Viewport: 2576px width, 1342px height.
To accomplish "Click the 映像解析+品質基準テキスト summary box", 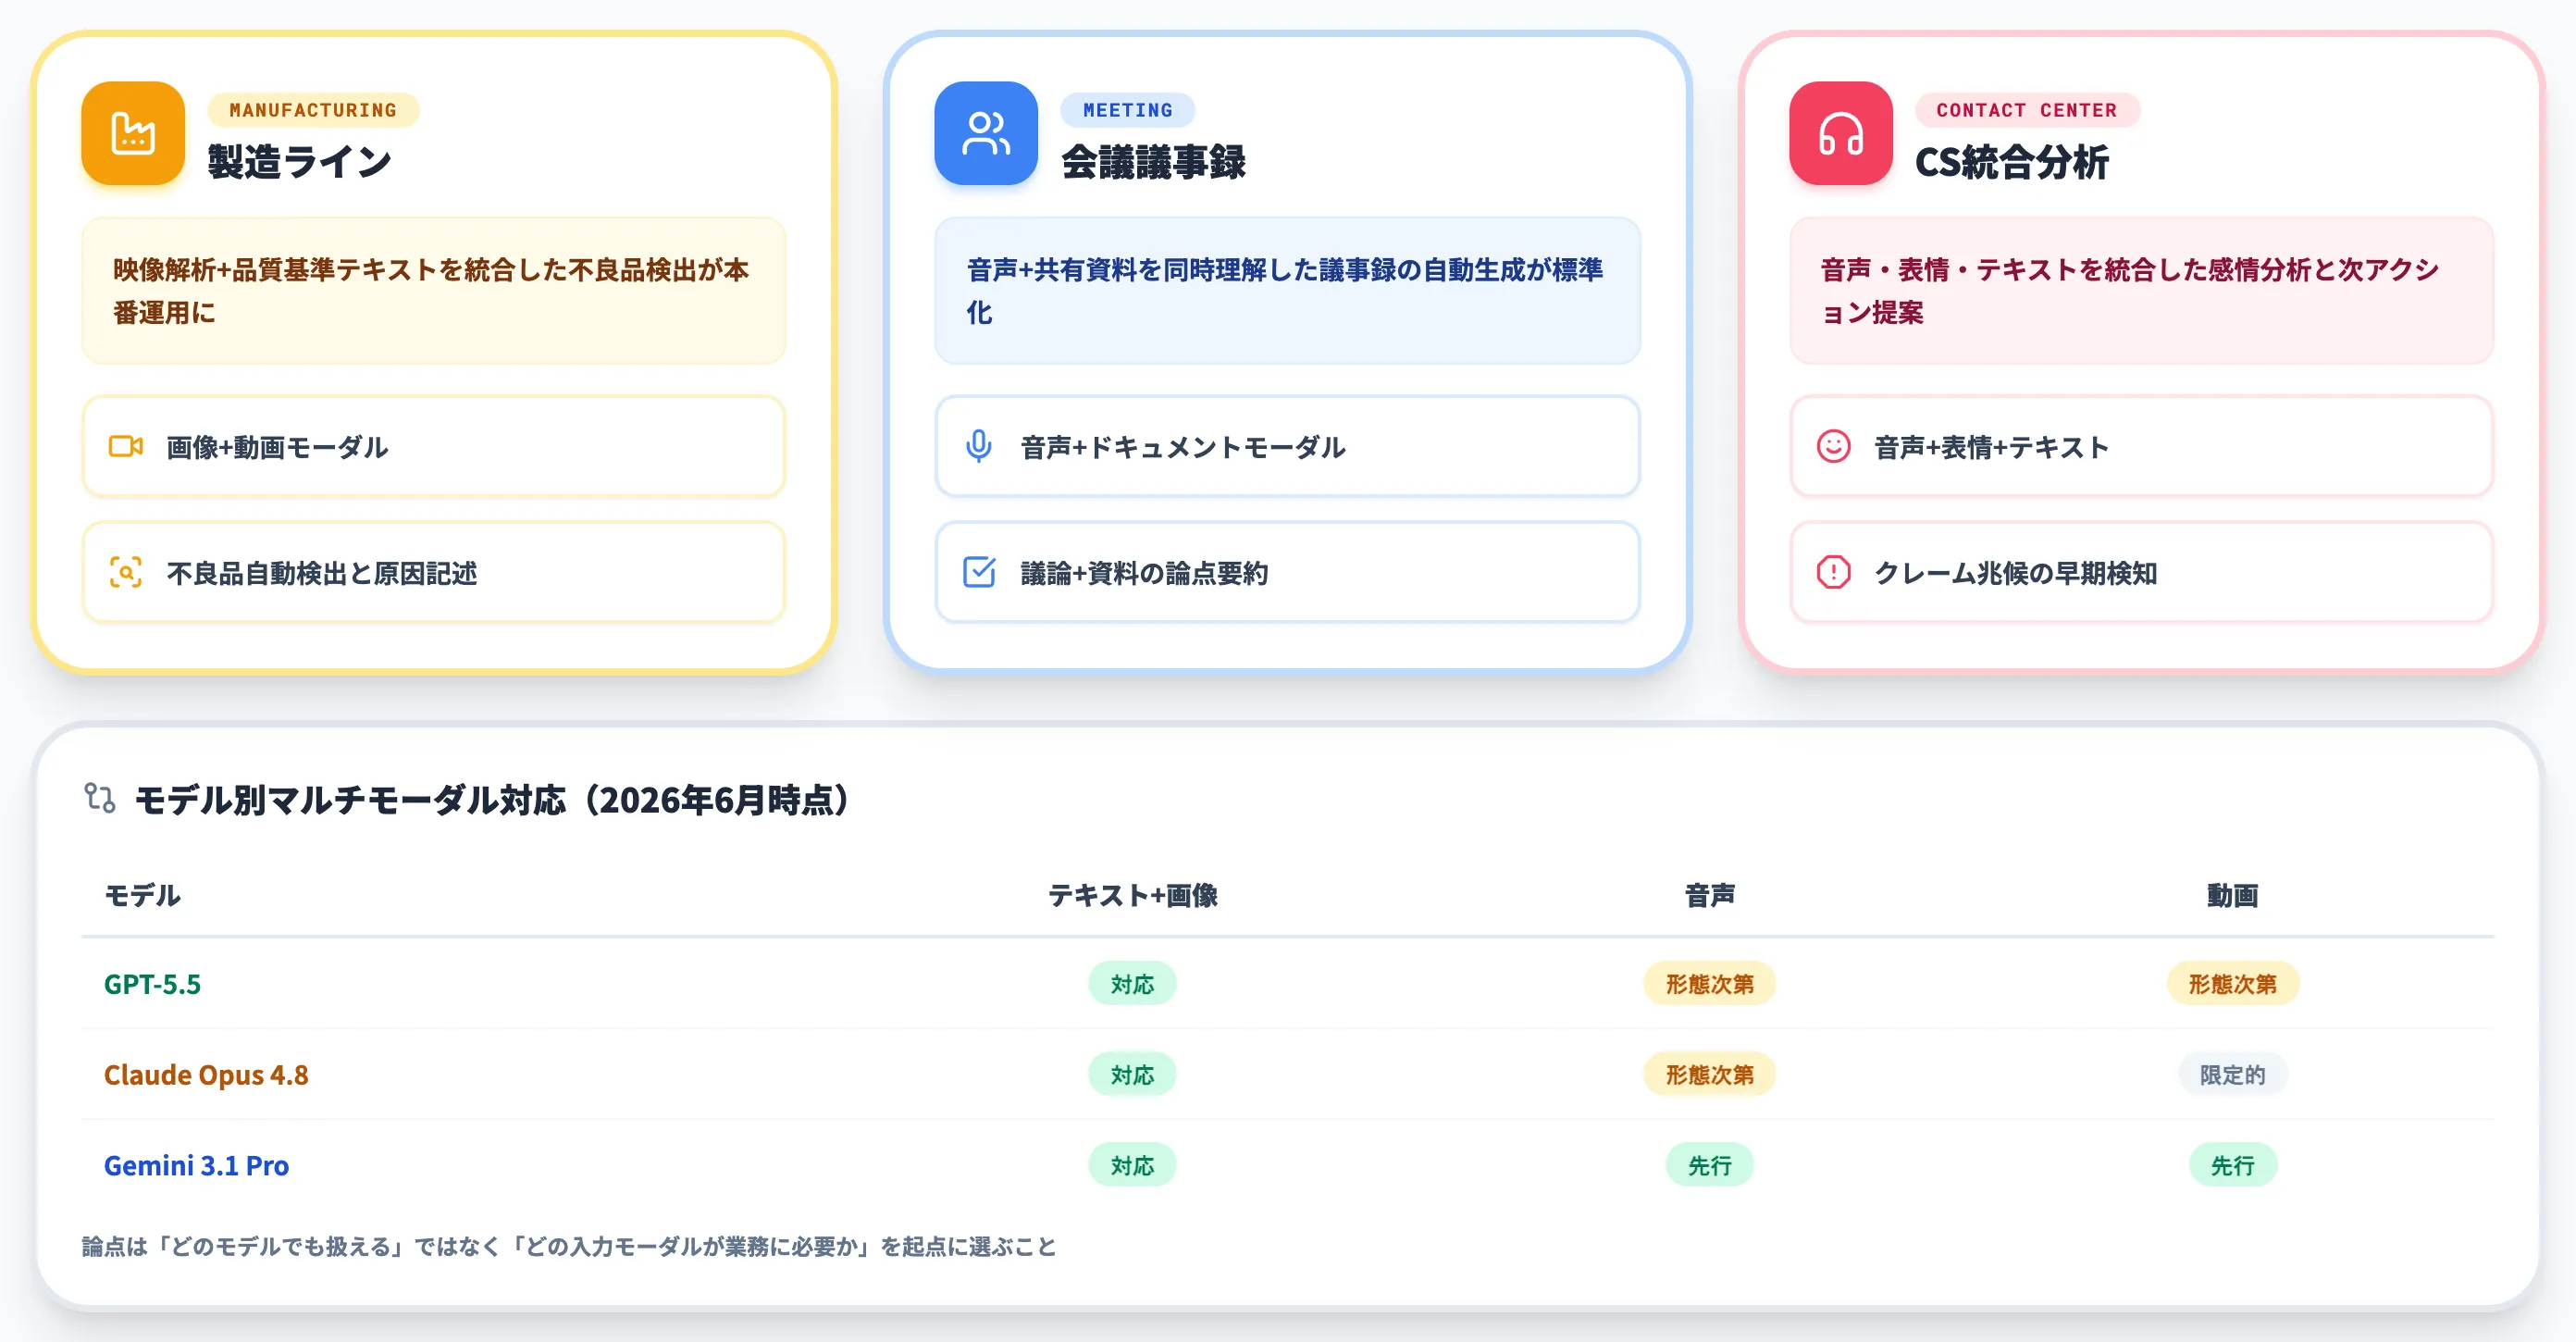I will pyautogui.click(x=434, y=291).
